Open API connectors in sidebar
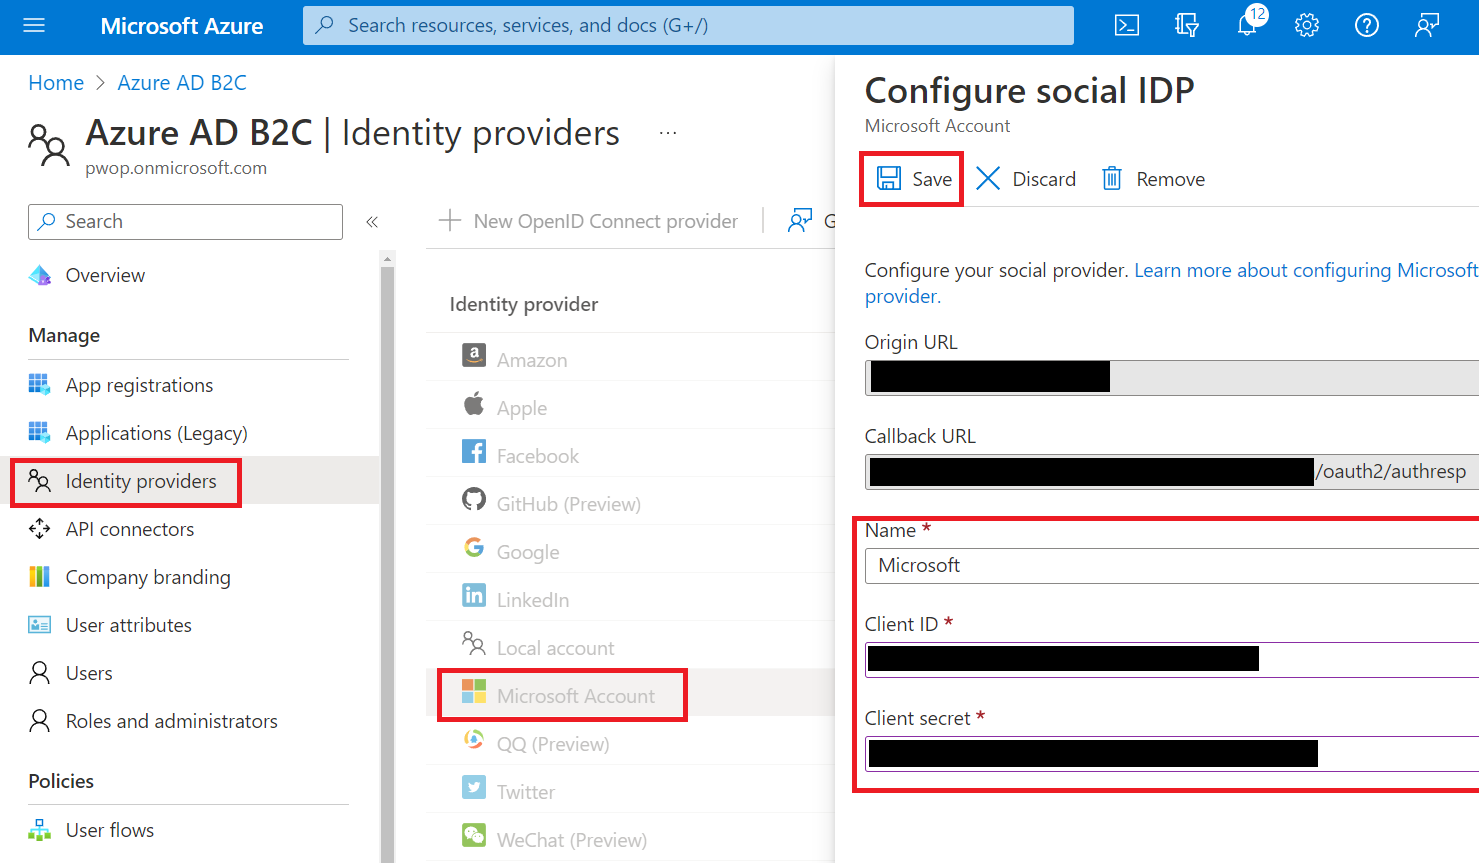The height and width of the screenshot is (863, 1479). 130,529
